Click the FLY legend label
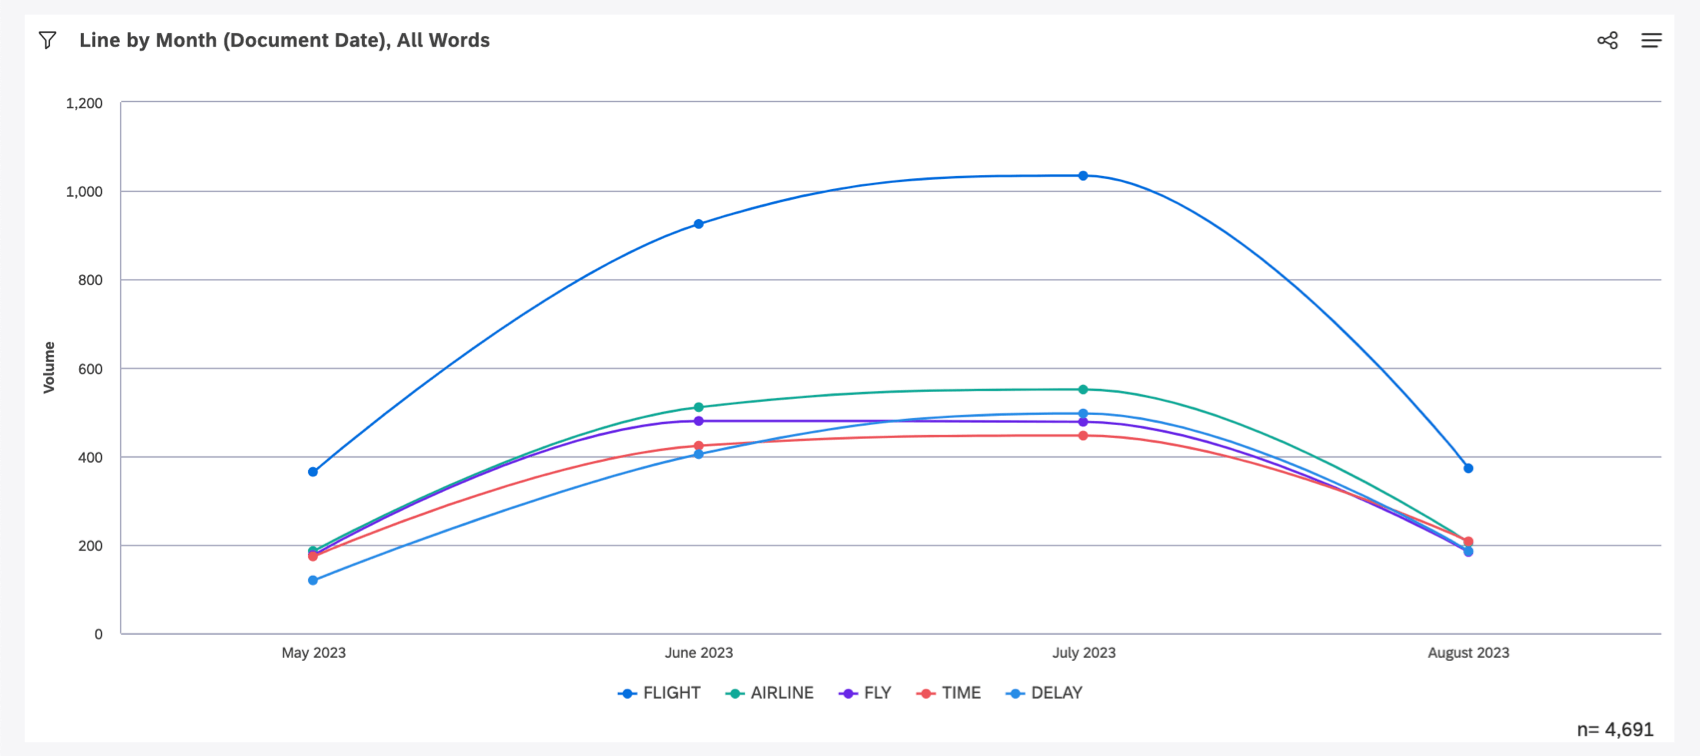The image size is (1700, 756). (x=875, y=692)
